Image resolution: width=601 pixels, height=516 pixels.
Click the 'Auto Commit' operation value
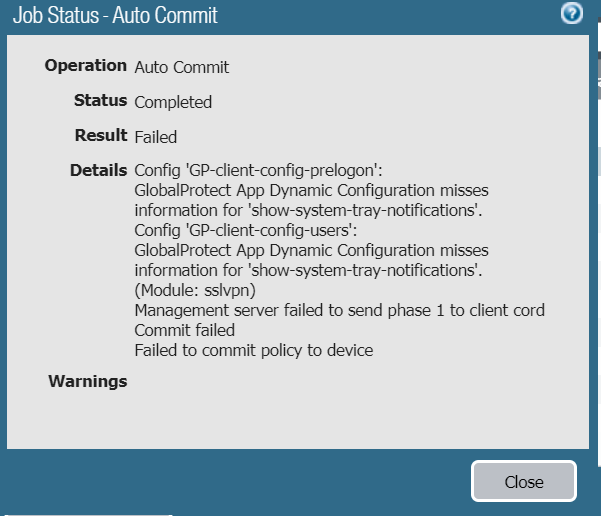point(181,67)
